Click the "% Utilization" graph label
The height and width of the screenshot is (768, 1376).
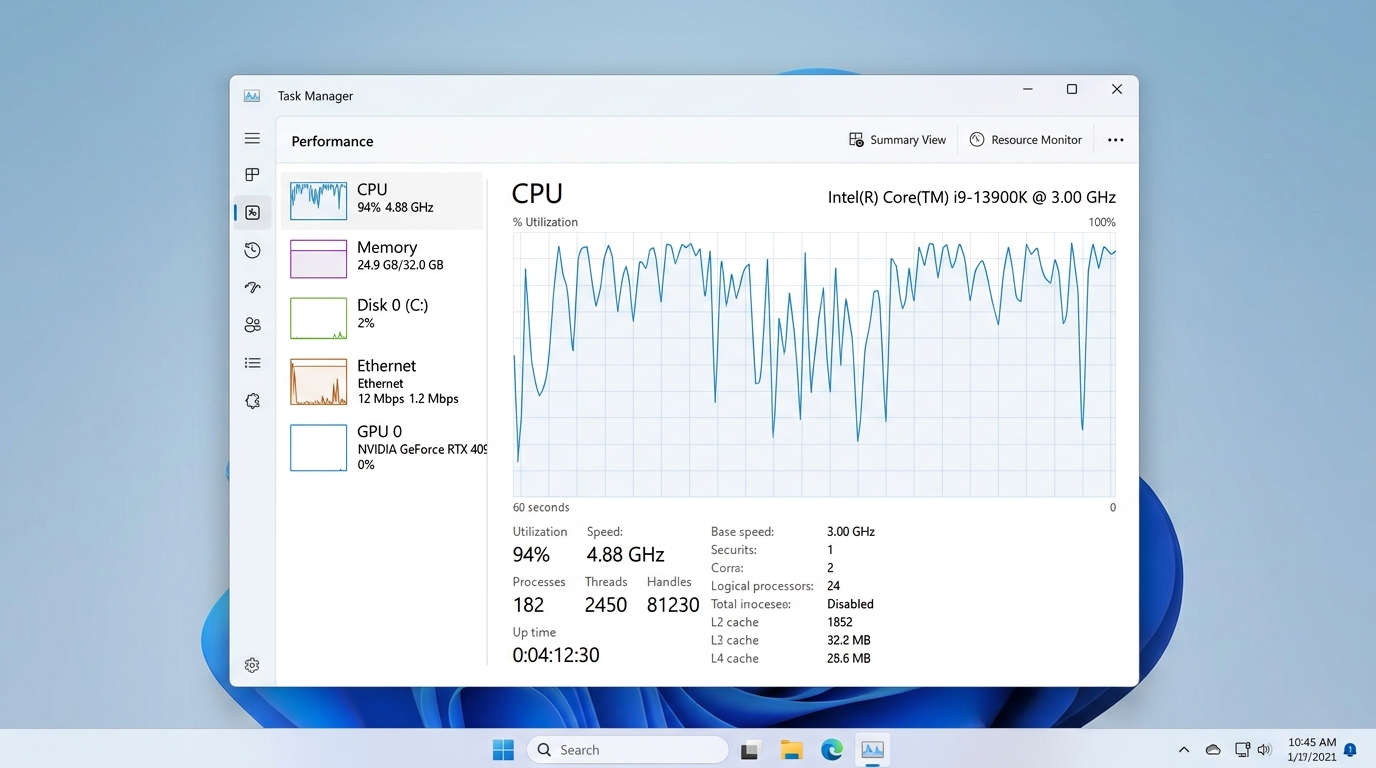545,222
